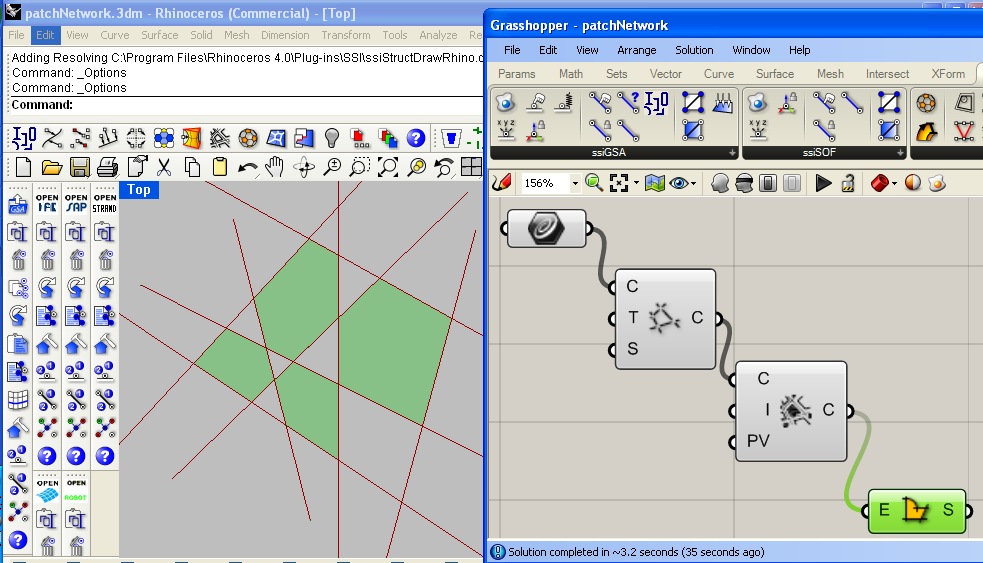Screen dimensions: 983x563
Task: Click the question-mark line icon in ssiGSA
Action: pos(628,102)
